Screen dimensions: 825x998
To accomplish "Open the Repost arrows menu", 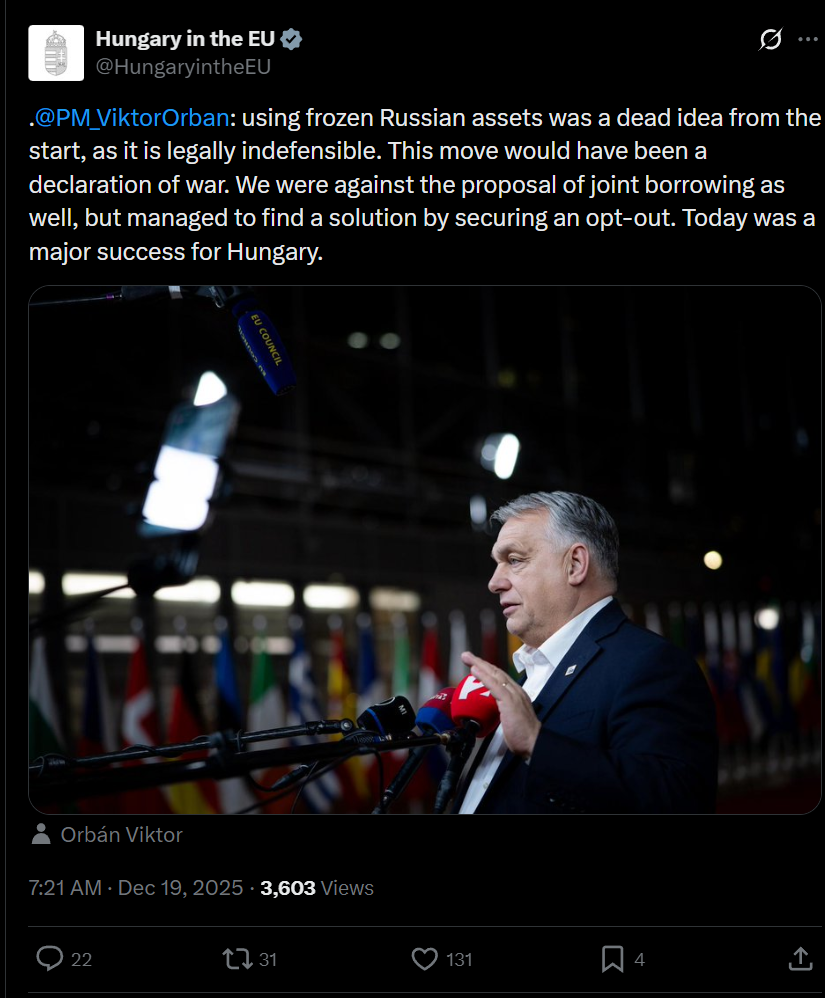I will point(236,959).
